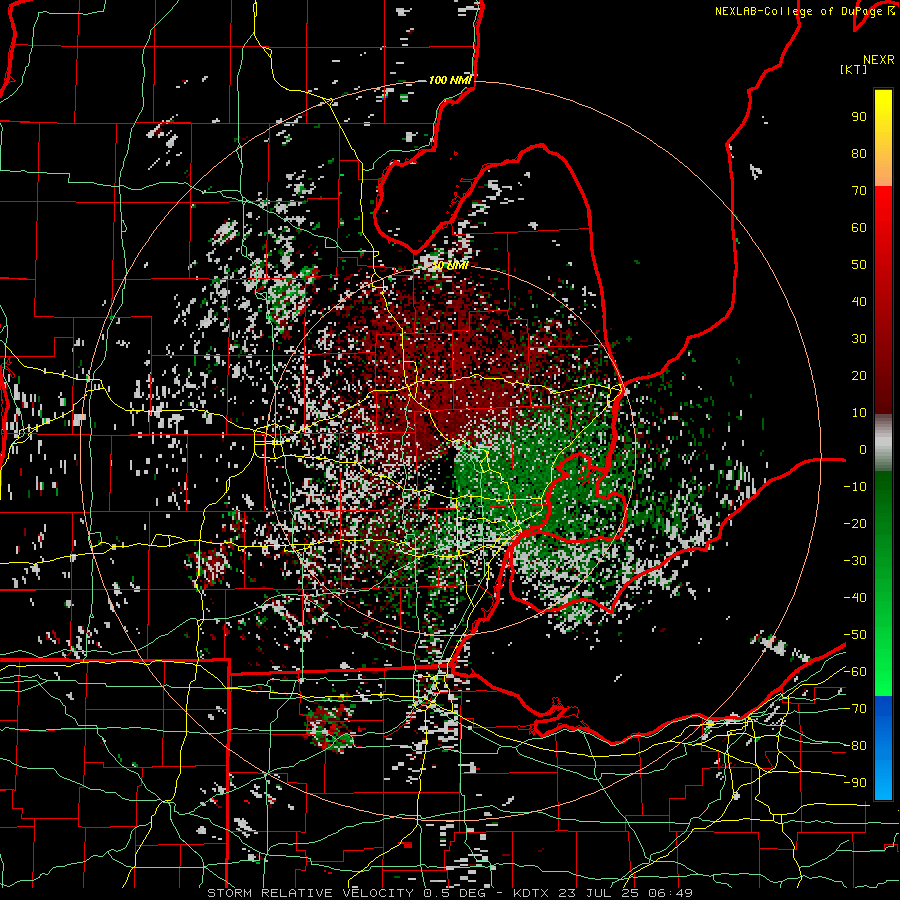Click the -30 value on the velocity scale
This screenshot has width=900, height=900.
[x=855, y=561]
